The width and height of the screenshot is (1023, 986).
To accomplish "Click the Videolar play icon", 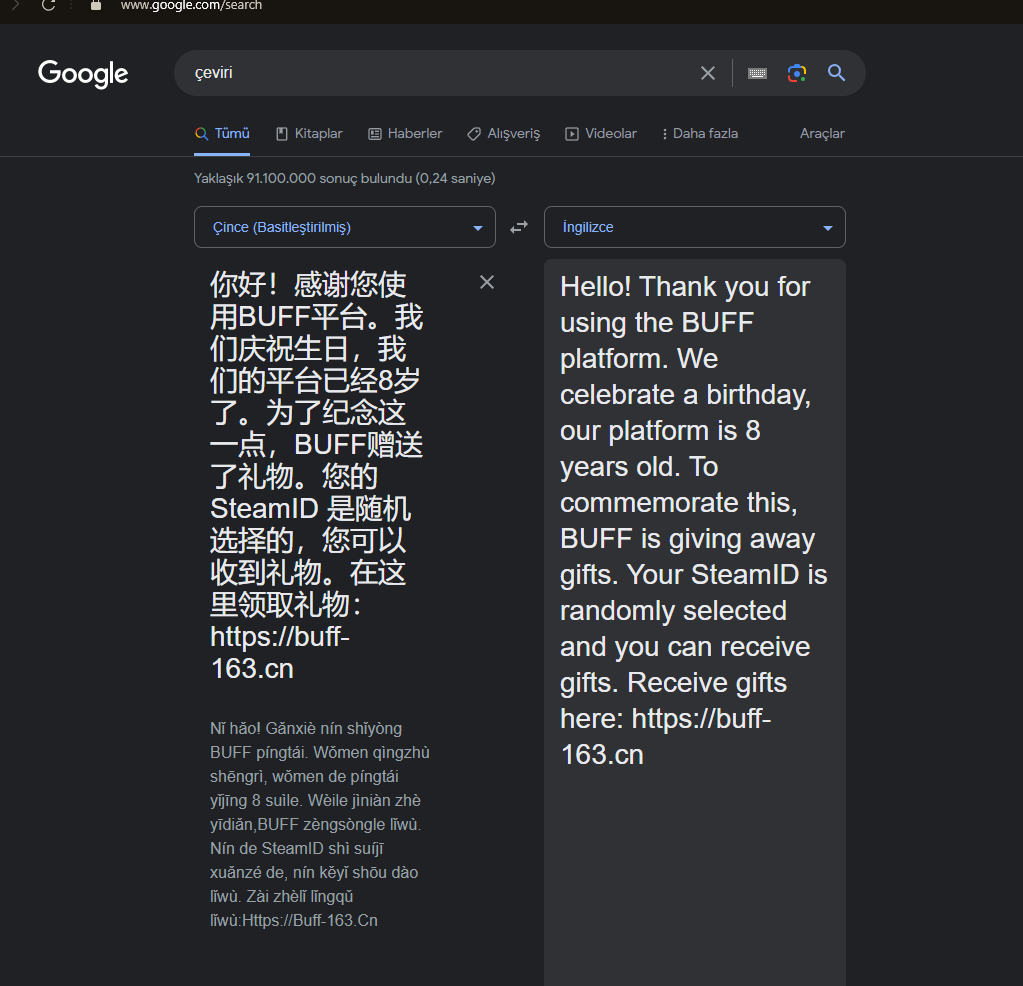I will [x=572, y=134].
